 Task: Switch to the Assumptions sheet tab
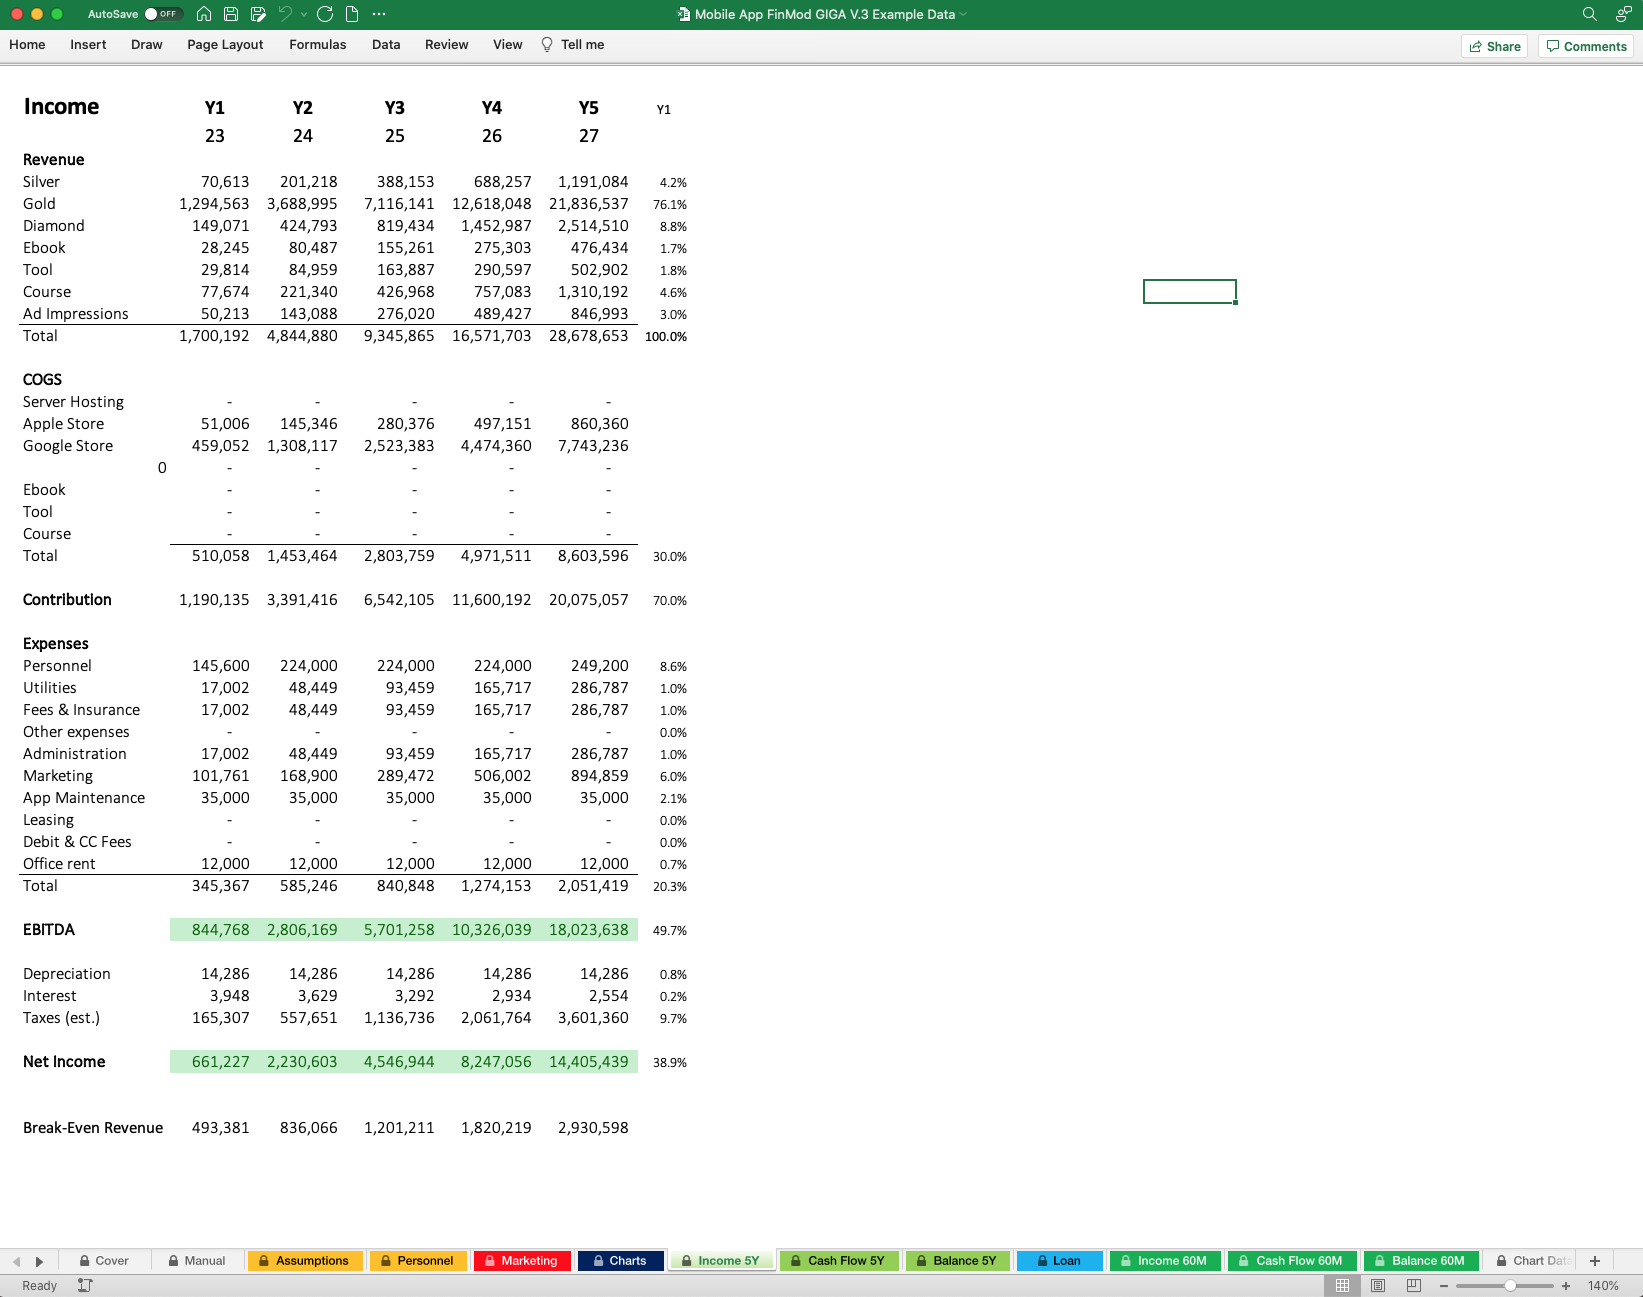pyautogui.click(x=304, y=1261)
